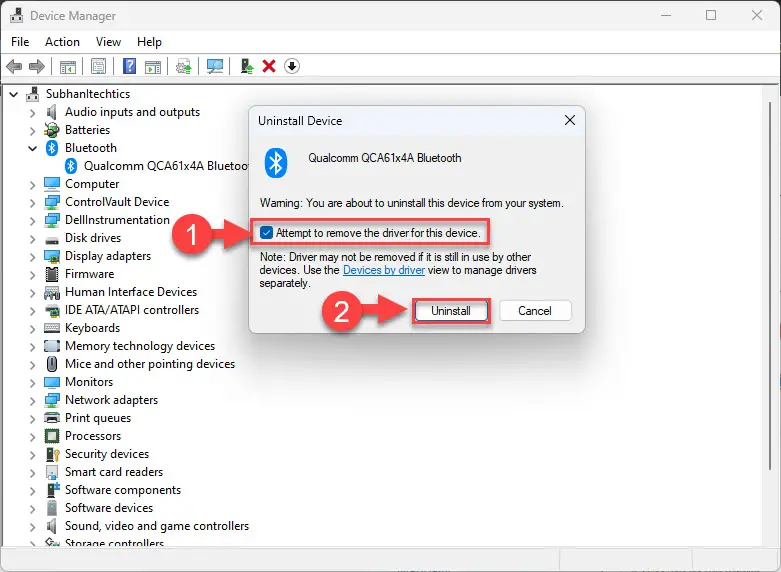
Task: Follow the Devices by driver link
Action: (384, 270)
